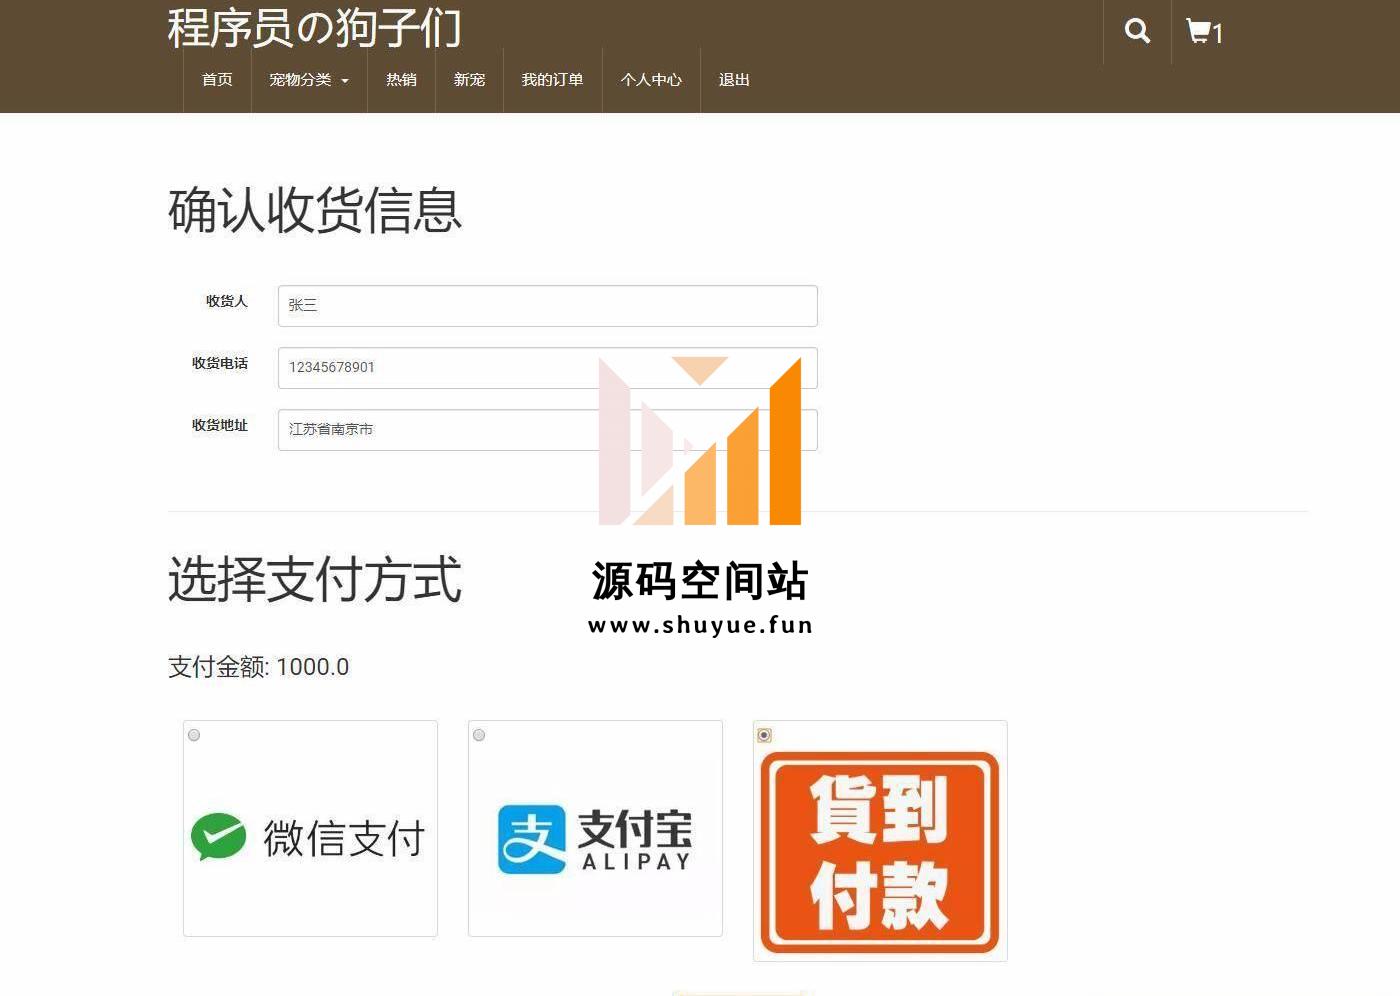The height and width of the screenshot is (996, 1400).
Task: Click the 支付金额: 1000.0 text
Action: pyautogui.click(x=258, y=667)
